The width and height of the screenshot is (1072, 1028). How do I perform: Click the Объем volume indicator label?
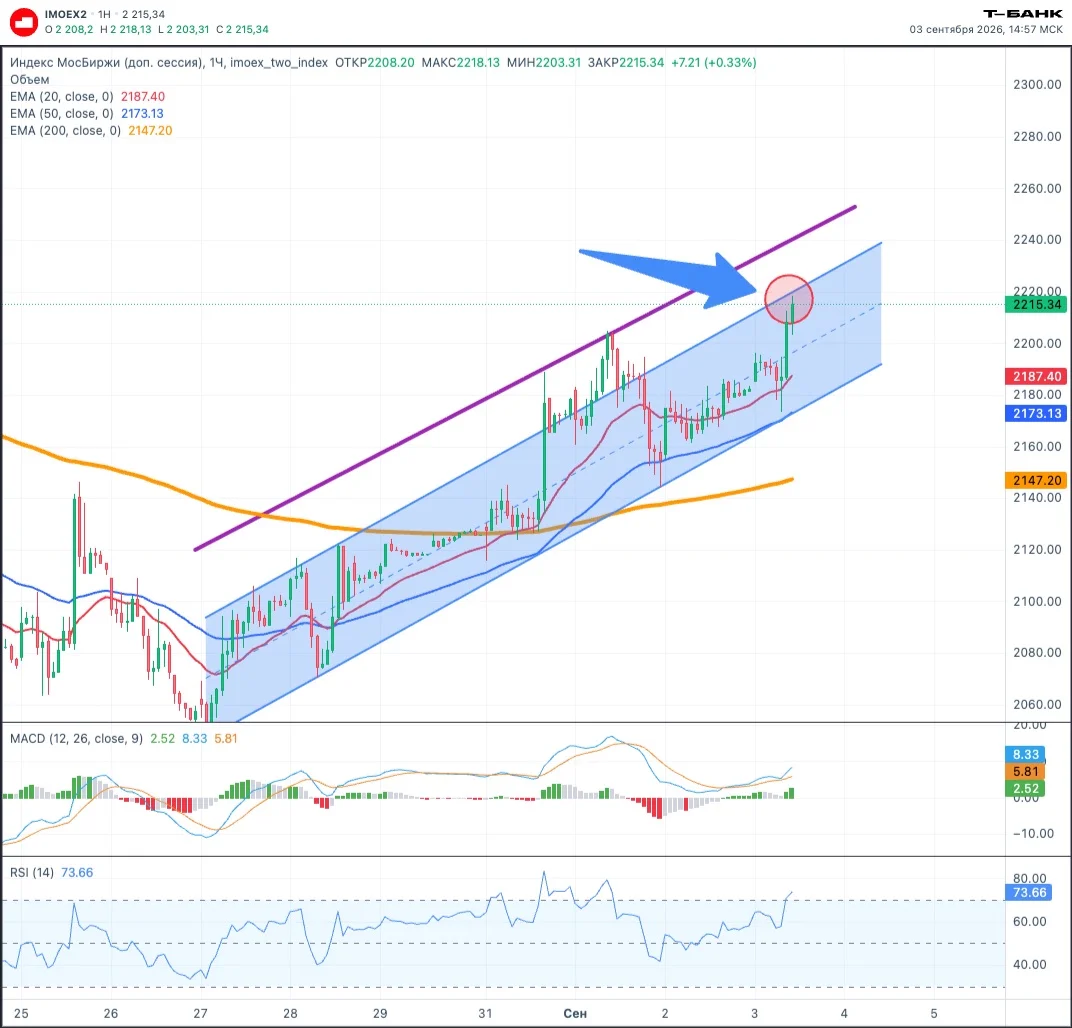(x=29, y=79)
